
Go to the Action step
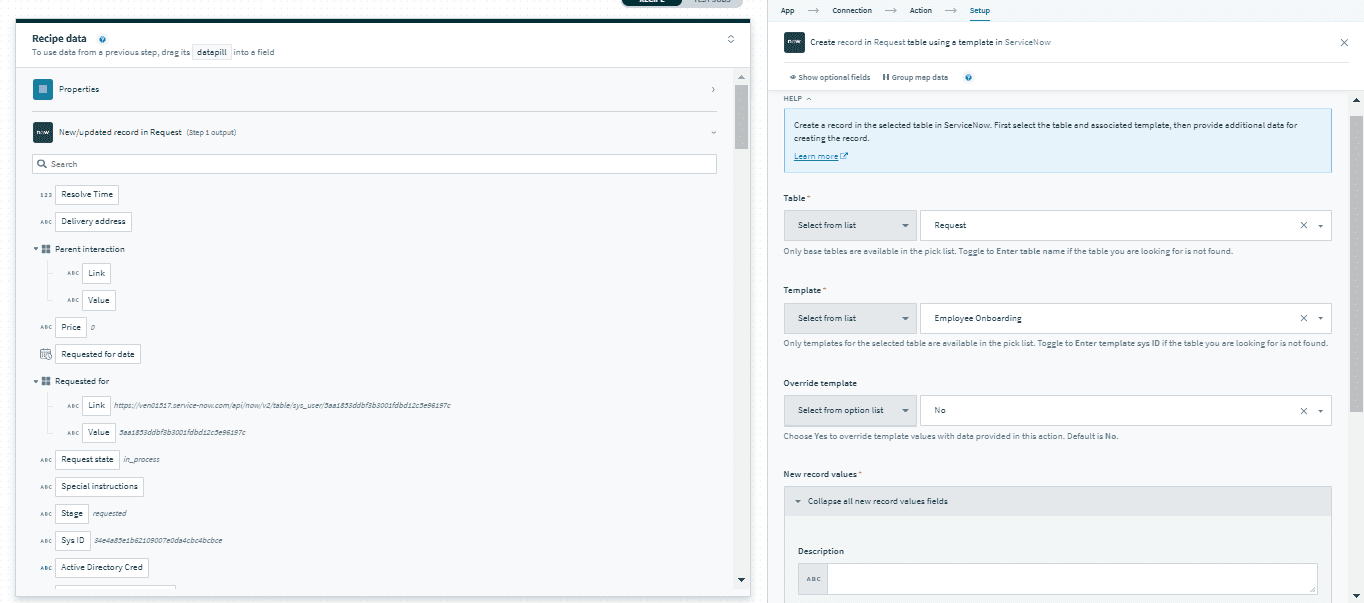[920, 10]
